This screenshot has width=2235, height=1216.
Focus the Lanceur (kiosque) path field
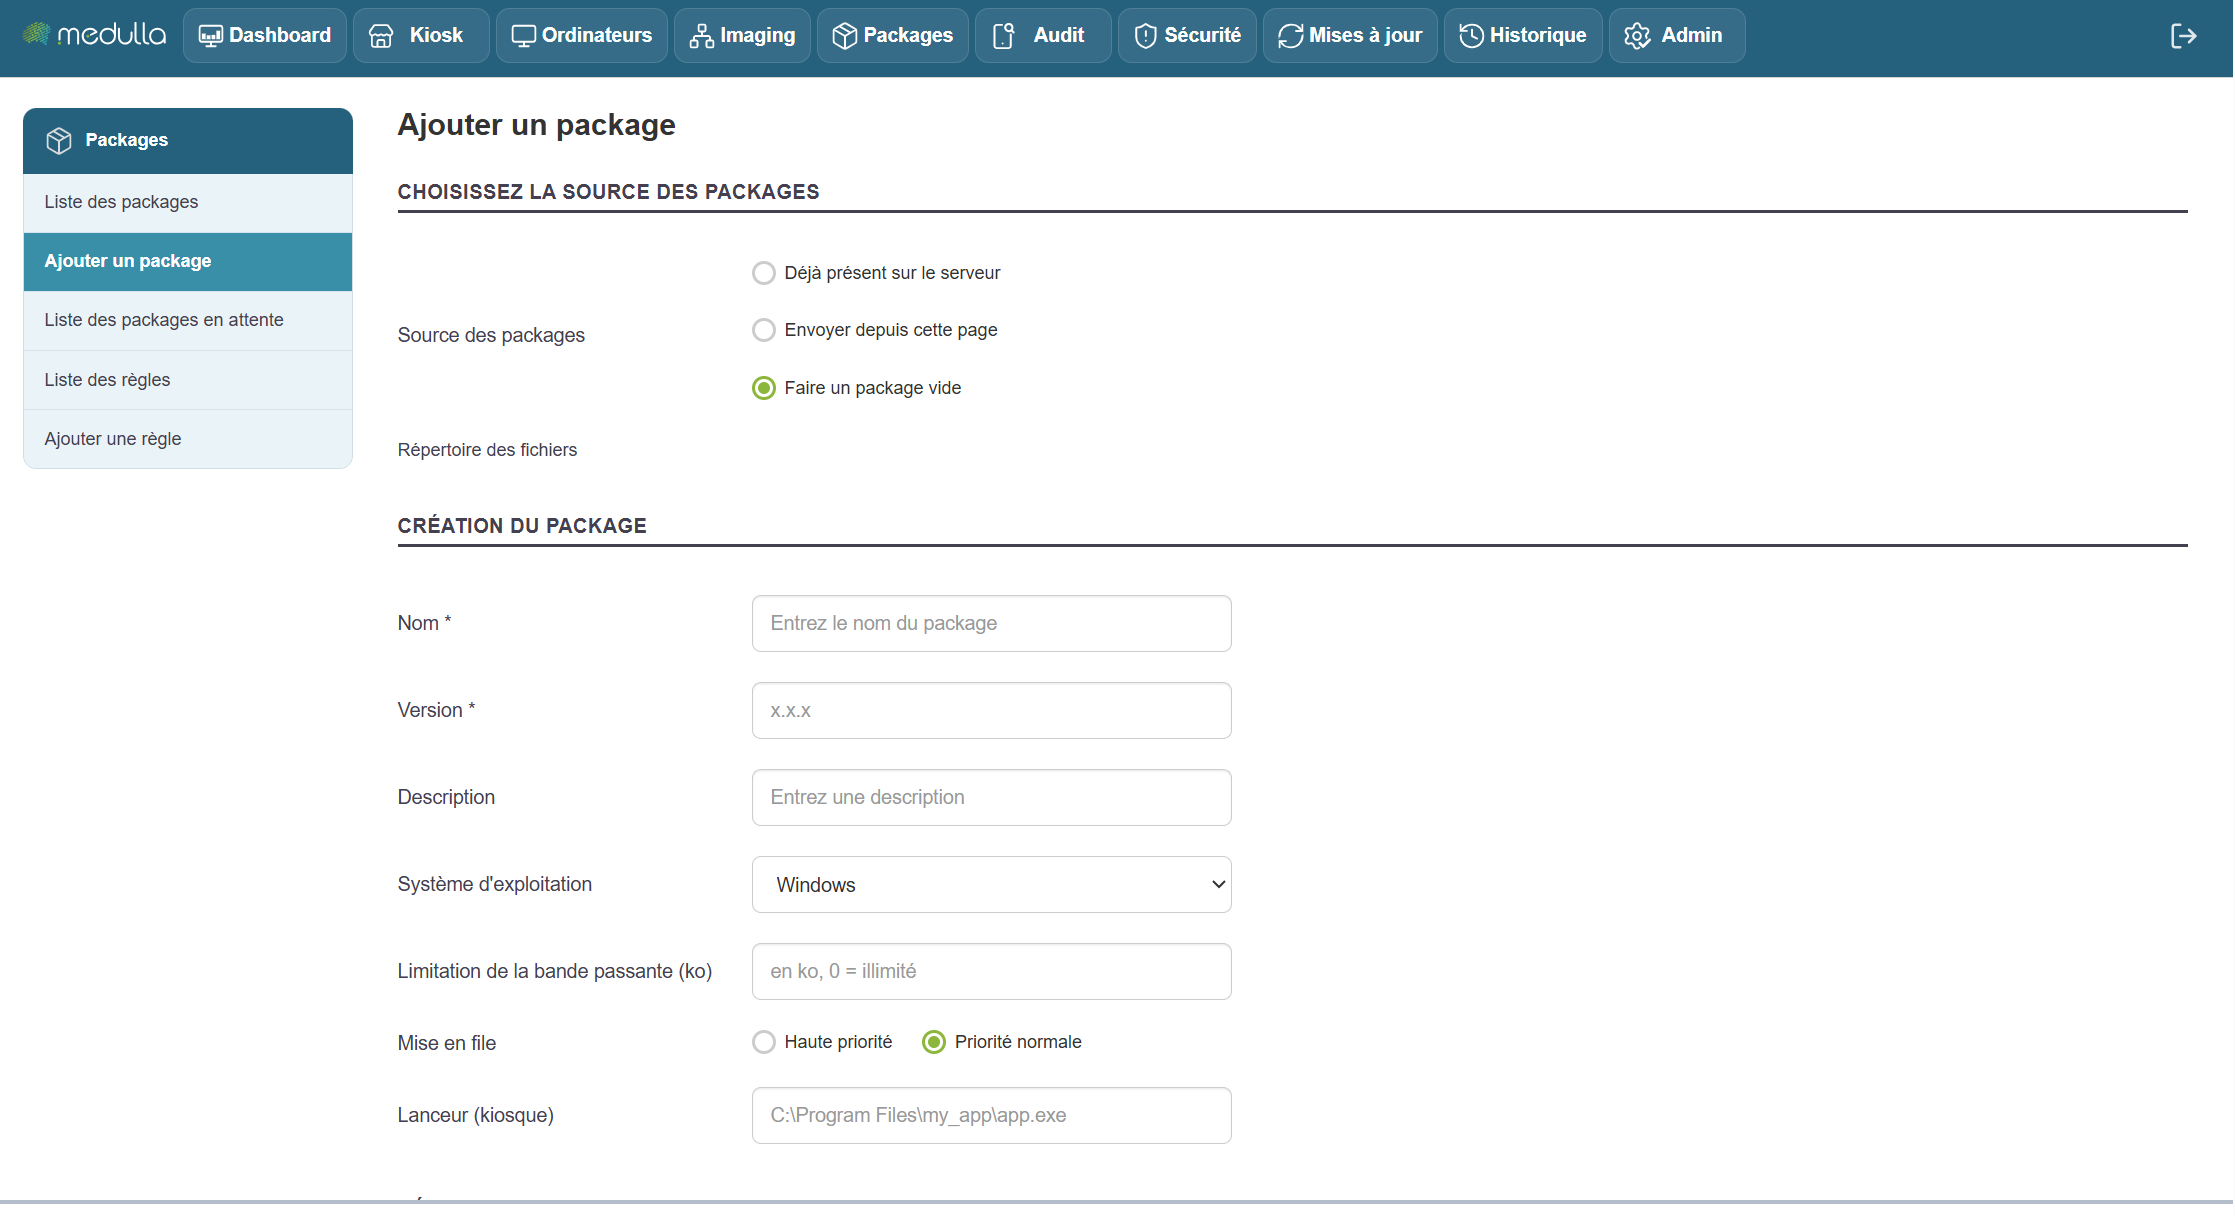pos(991,1115)
